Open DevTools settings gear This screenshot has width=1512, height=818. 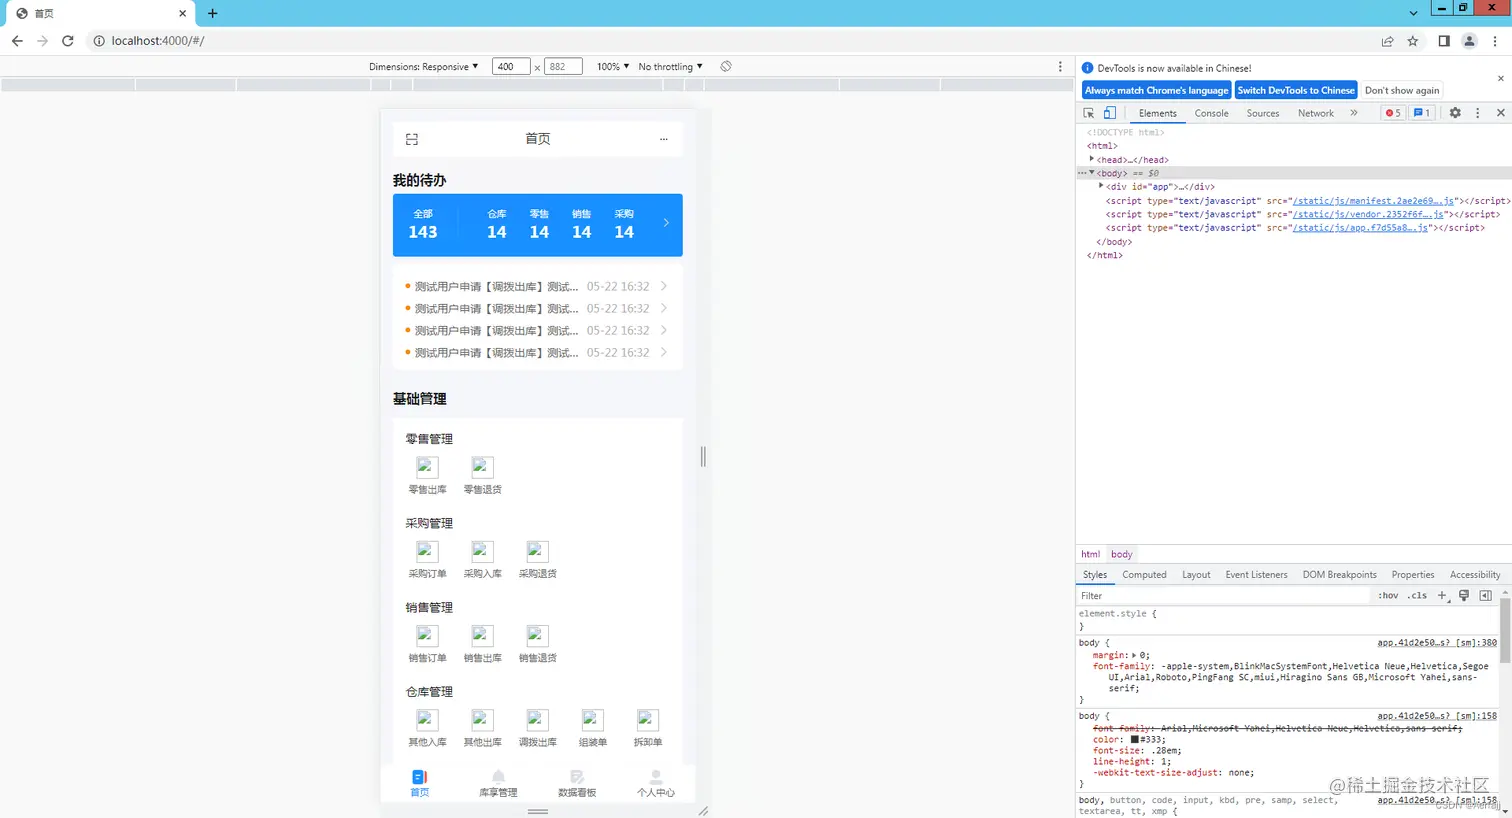(1455, 113)
